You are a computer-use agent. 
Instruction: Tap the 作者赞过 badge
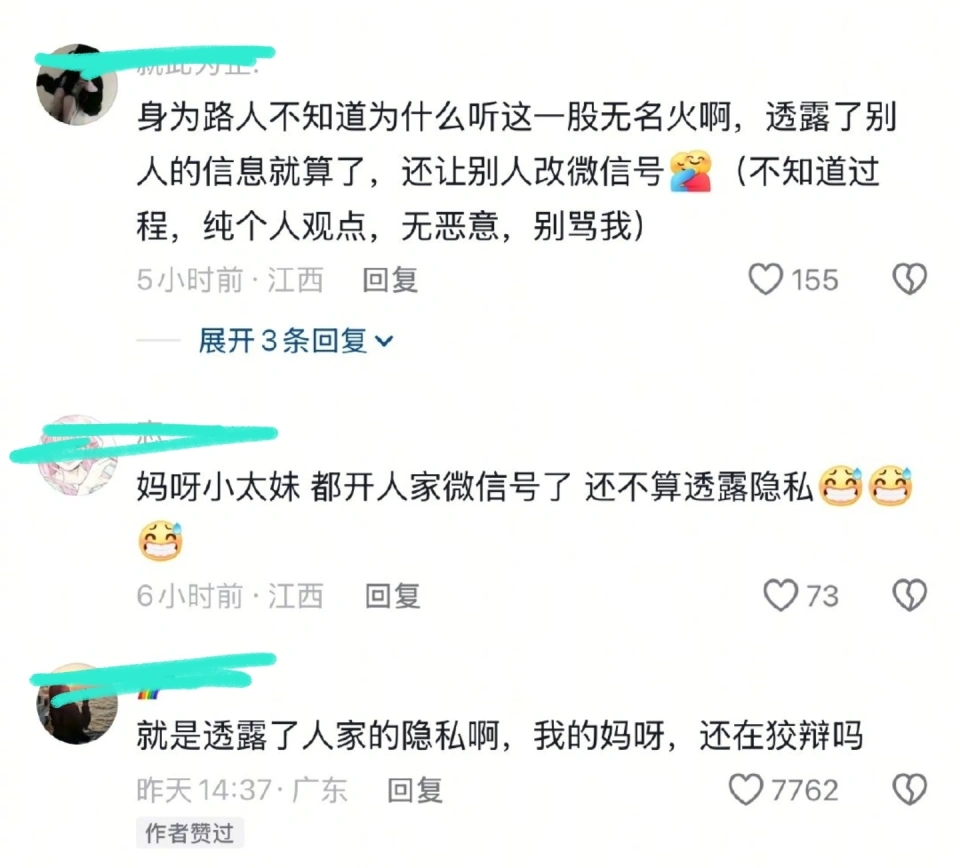(190, 832)
